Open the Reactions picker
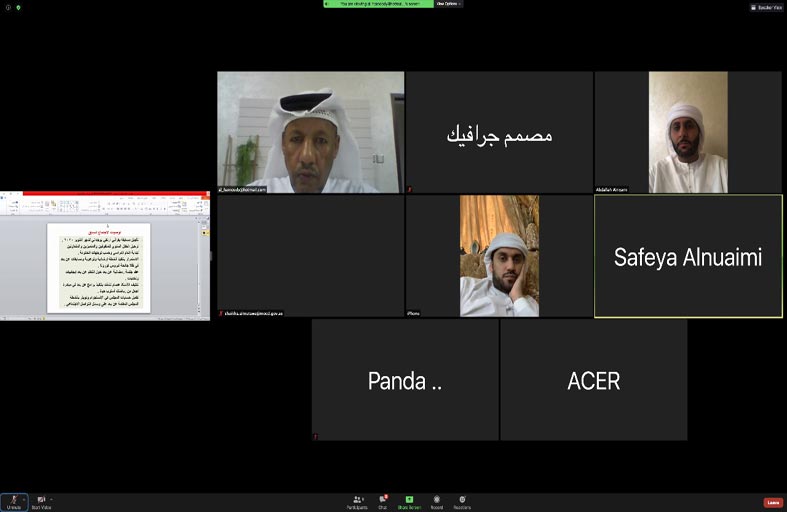 click(x=462, y=500)
